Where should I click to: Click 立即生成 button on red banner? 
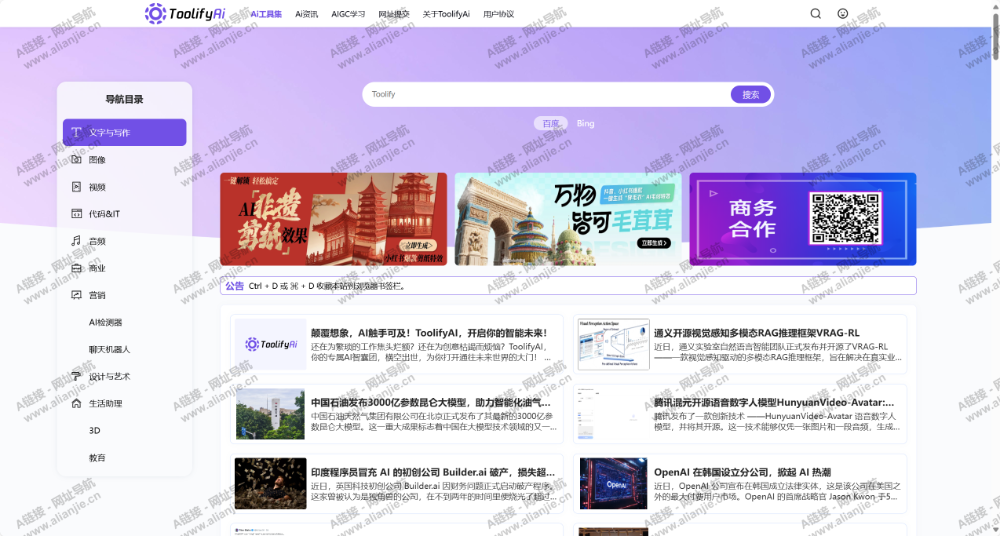419,246
